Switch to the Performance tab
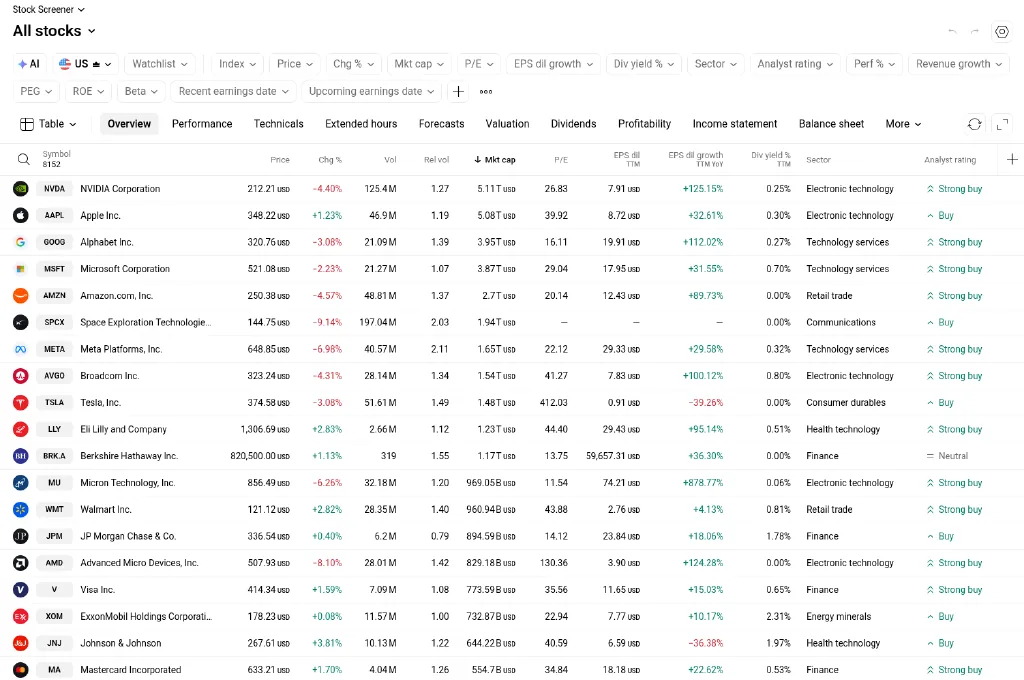The image size is (1024, 680). point(202,124)
